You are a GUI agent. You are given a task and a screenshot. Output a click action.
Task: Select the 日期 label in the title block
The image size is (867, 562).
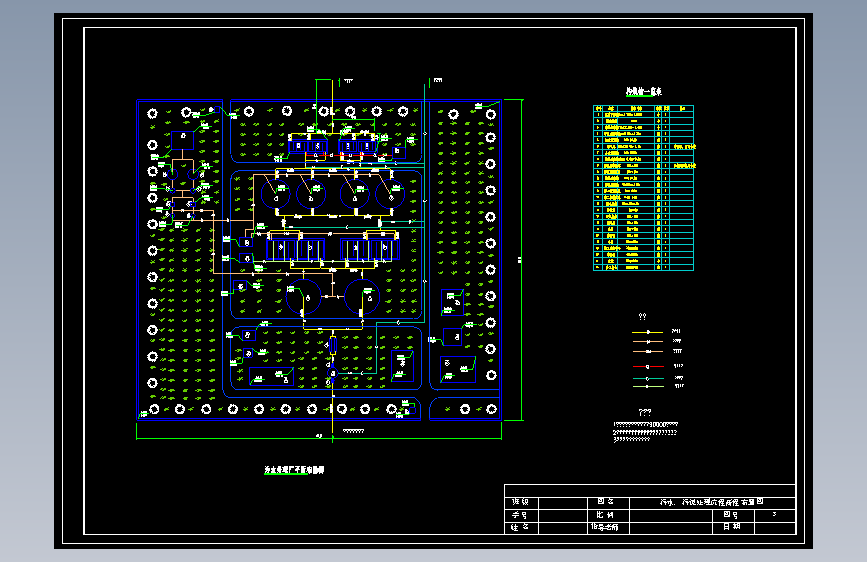[732, 527]
